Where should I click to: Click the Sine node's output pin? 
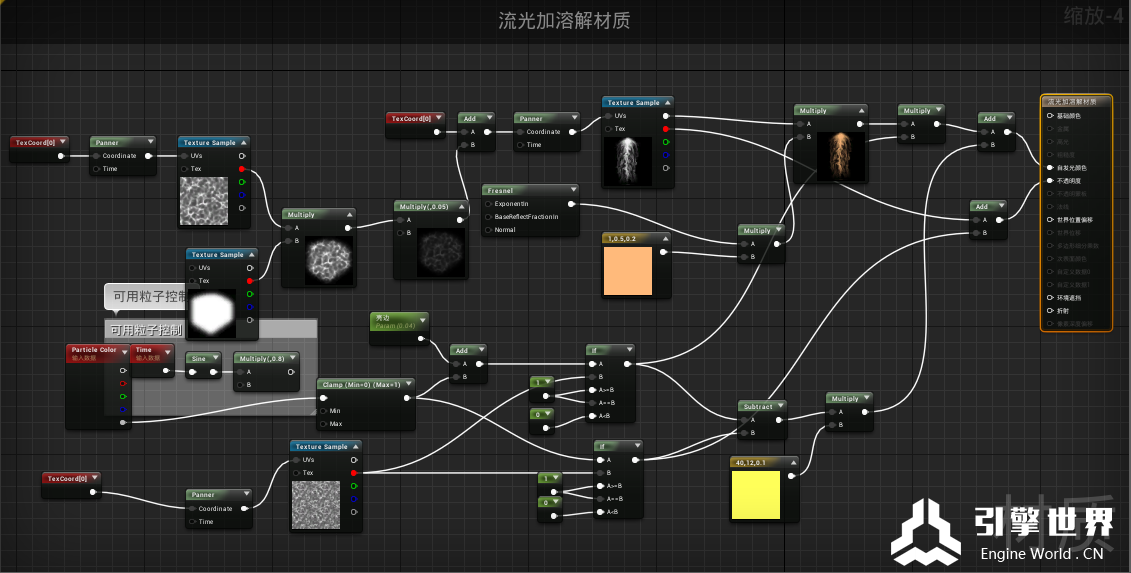[x=214, y=372]
